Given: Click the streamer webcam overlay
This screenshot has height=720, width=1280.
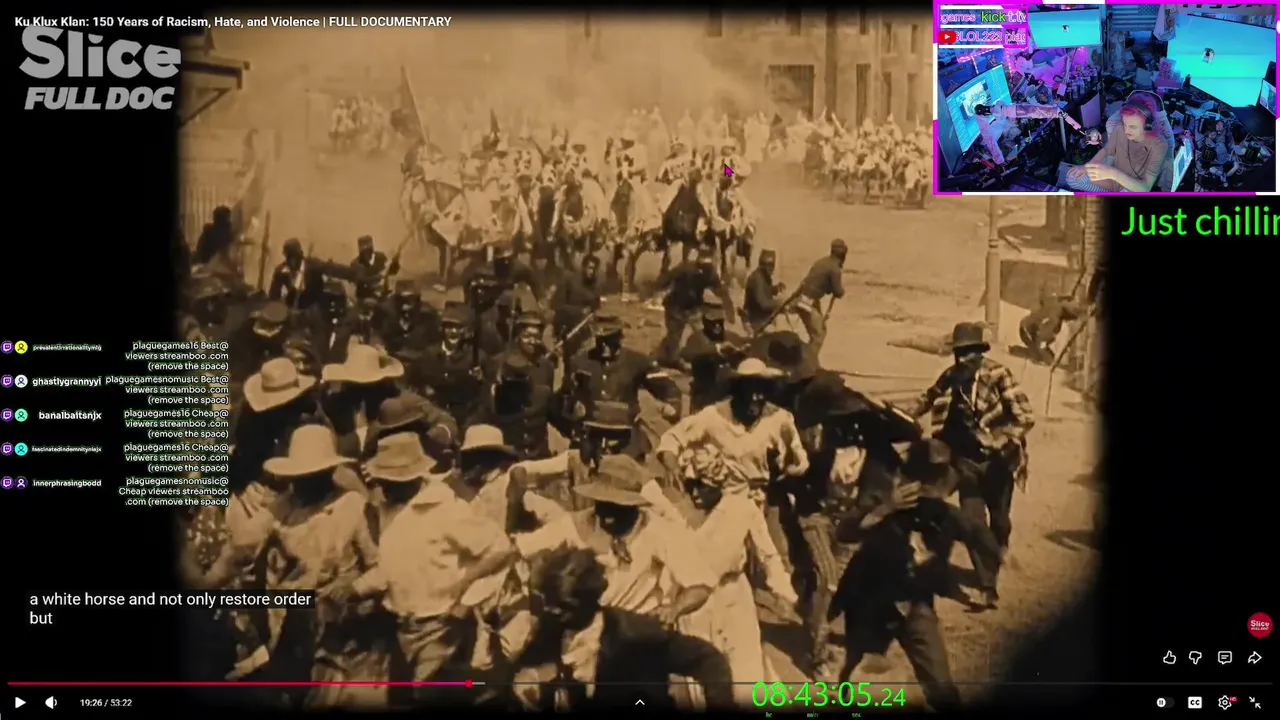Looking at the screenshot, I should (x=1105, y=97).
